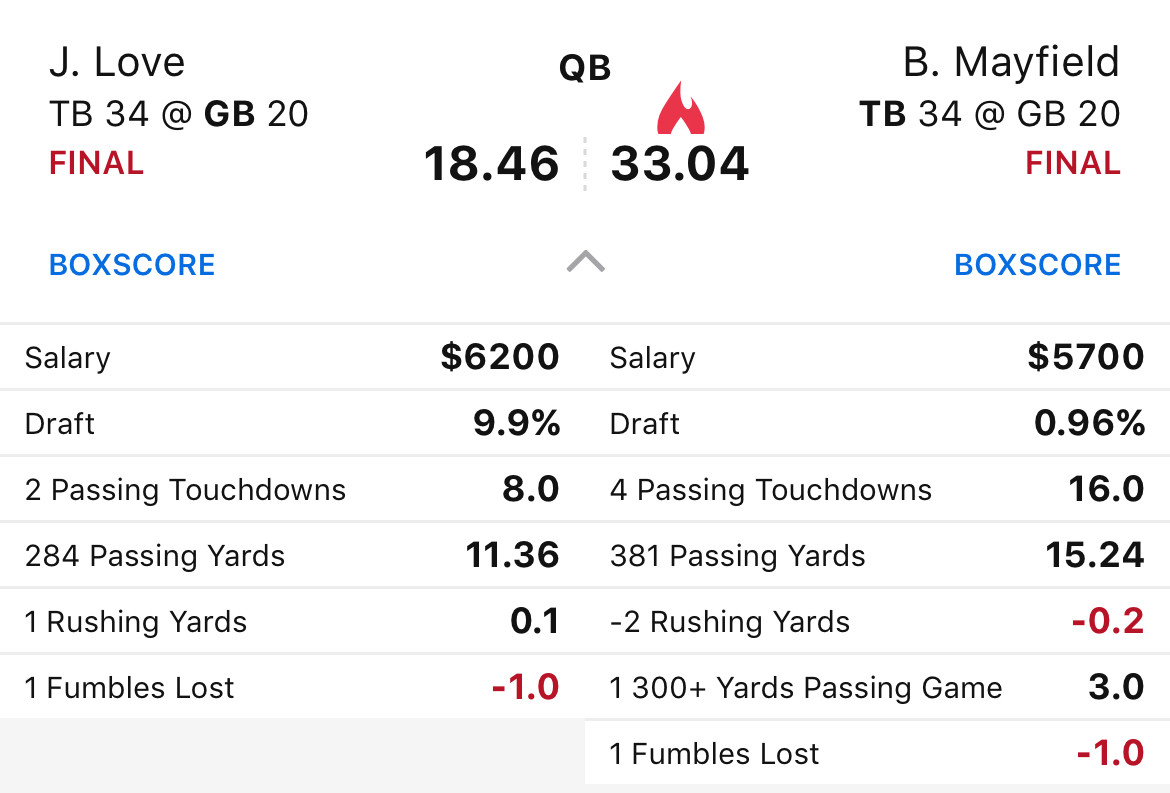Click J. Love's 18.46 fantasy score
Viewport: 1170px width, 793px height.
(x=491, y=164)
